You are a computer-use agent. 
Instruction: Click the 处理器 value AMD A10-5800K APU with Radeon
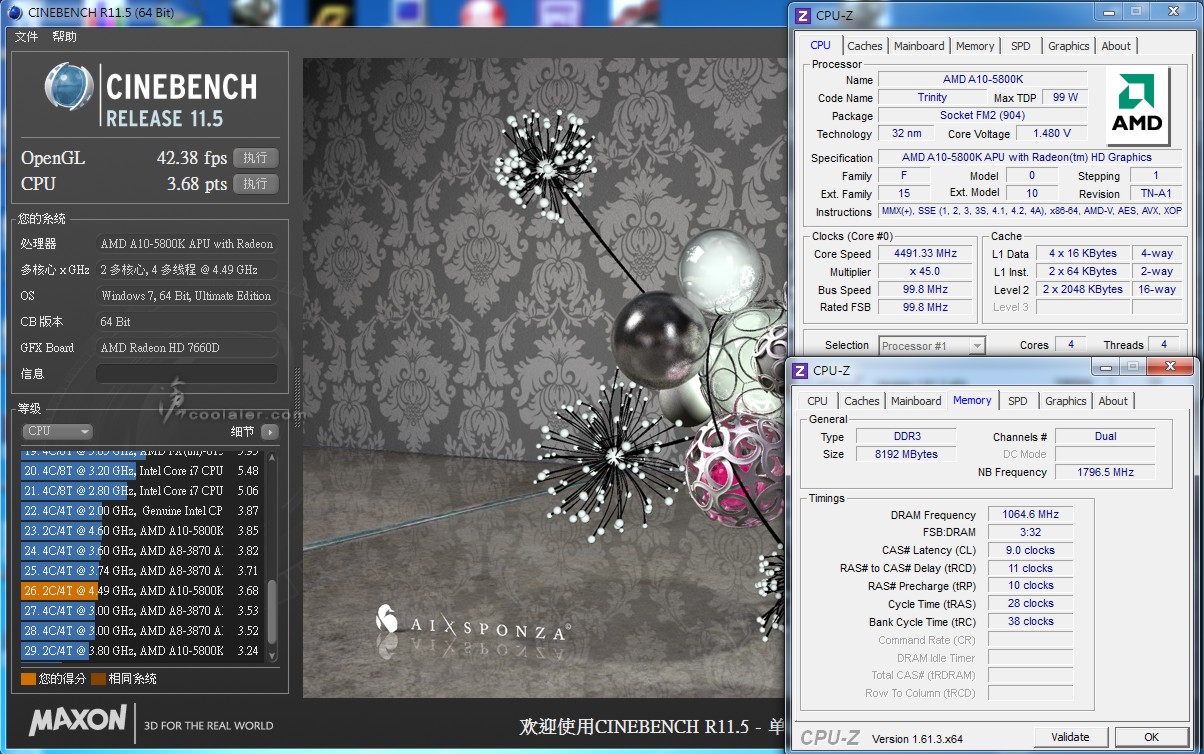[187, 244]
